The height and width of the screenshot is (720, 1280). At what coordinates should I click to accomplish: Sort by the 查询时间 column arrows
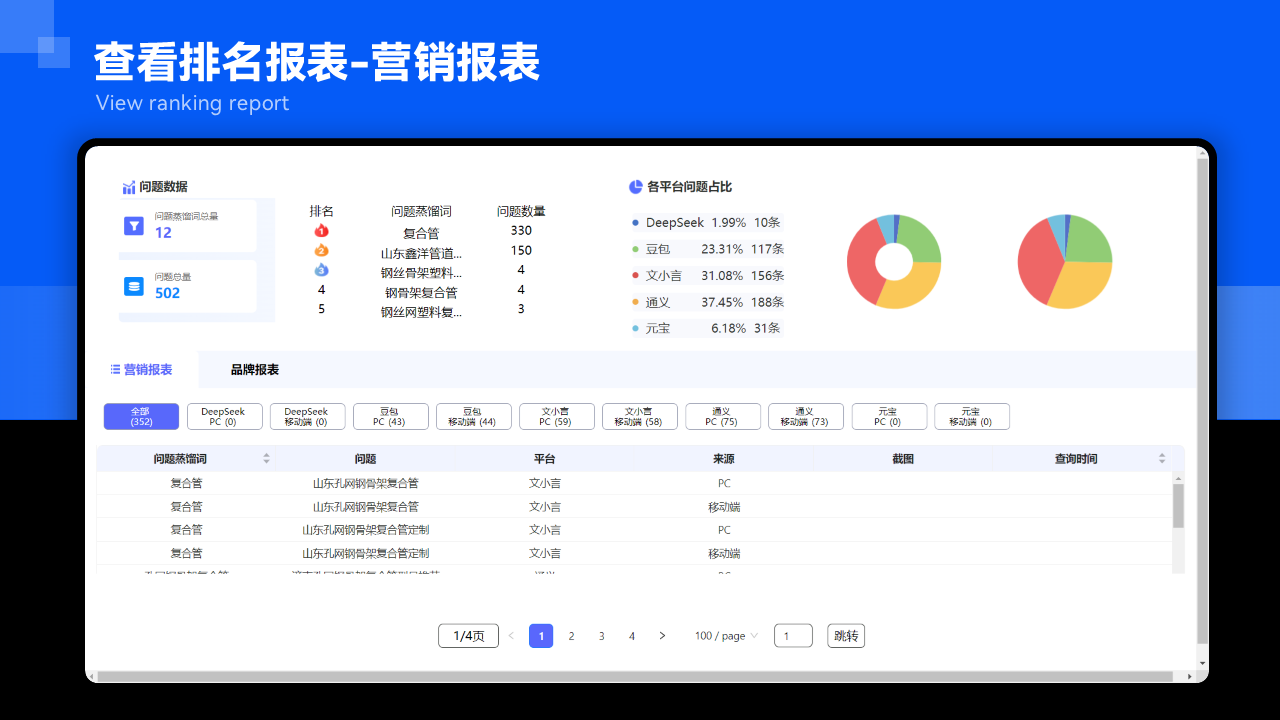click(x=1162, y=459)
